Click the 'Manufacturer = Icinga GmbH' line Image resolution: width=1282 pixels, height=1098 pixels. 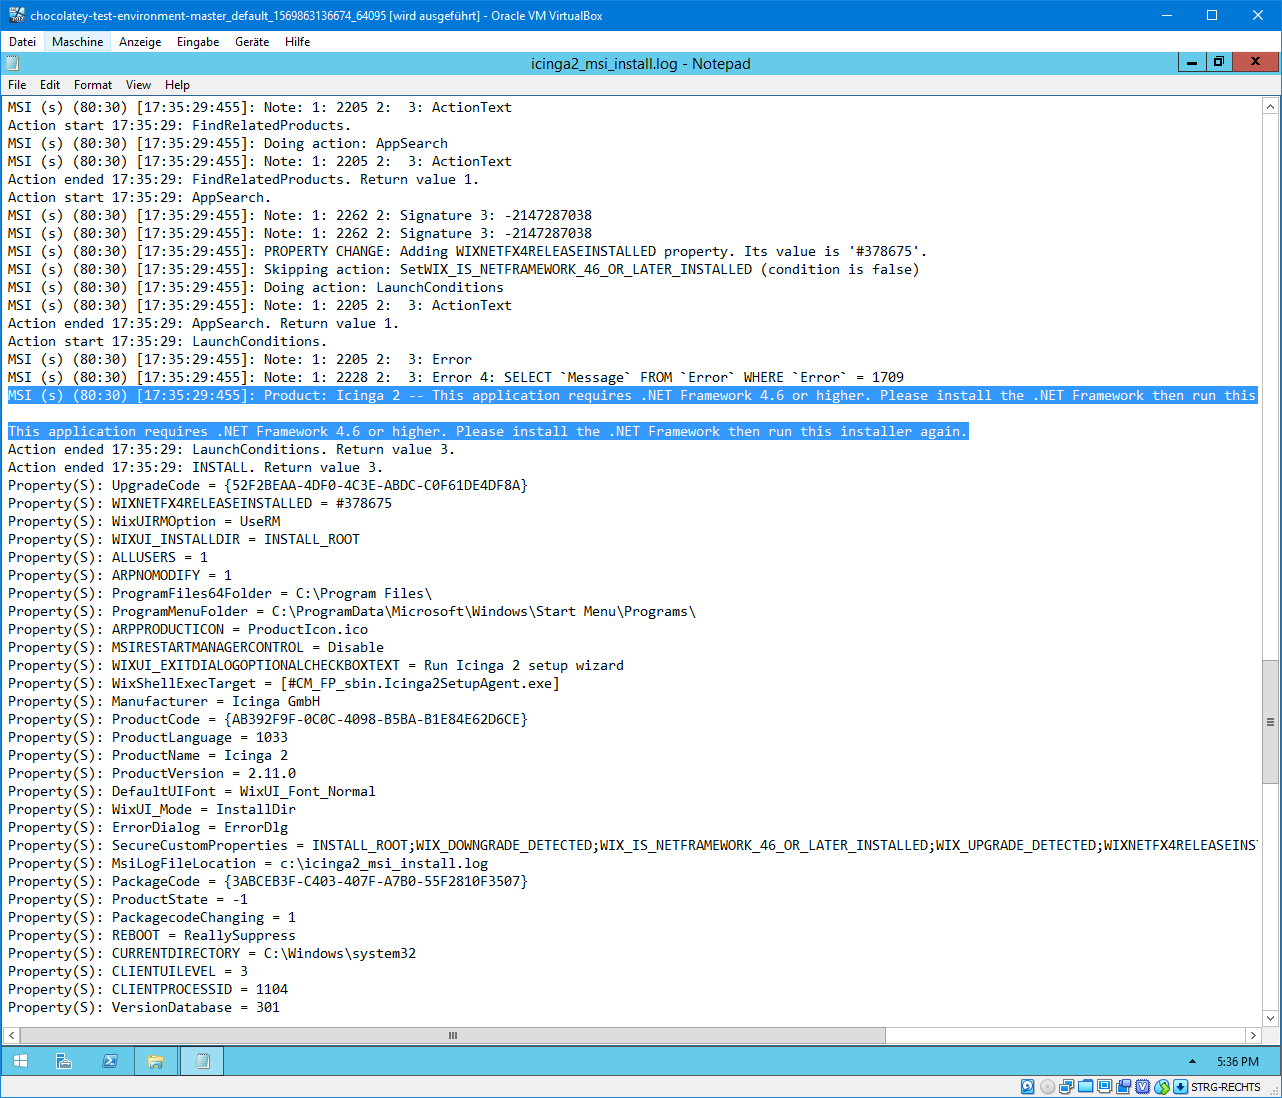pyautogui.click(x=164, y=701)
